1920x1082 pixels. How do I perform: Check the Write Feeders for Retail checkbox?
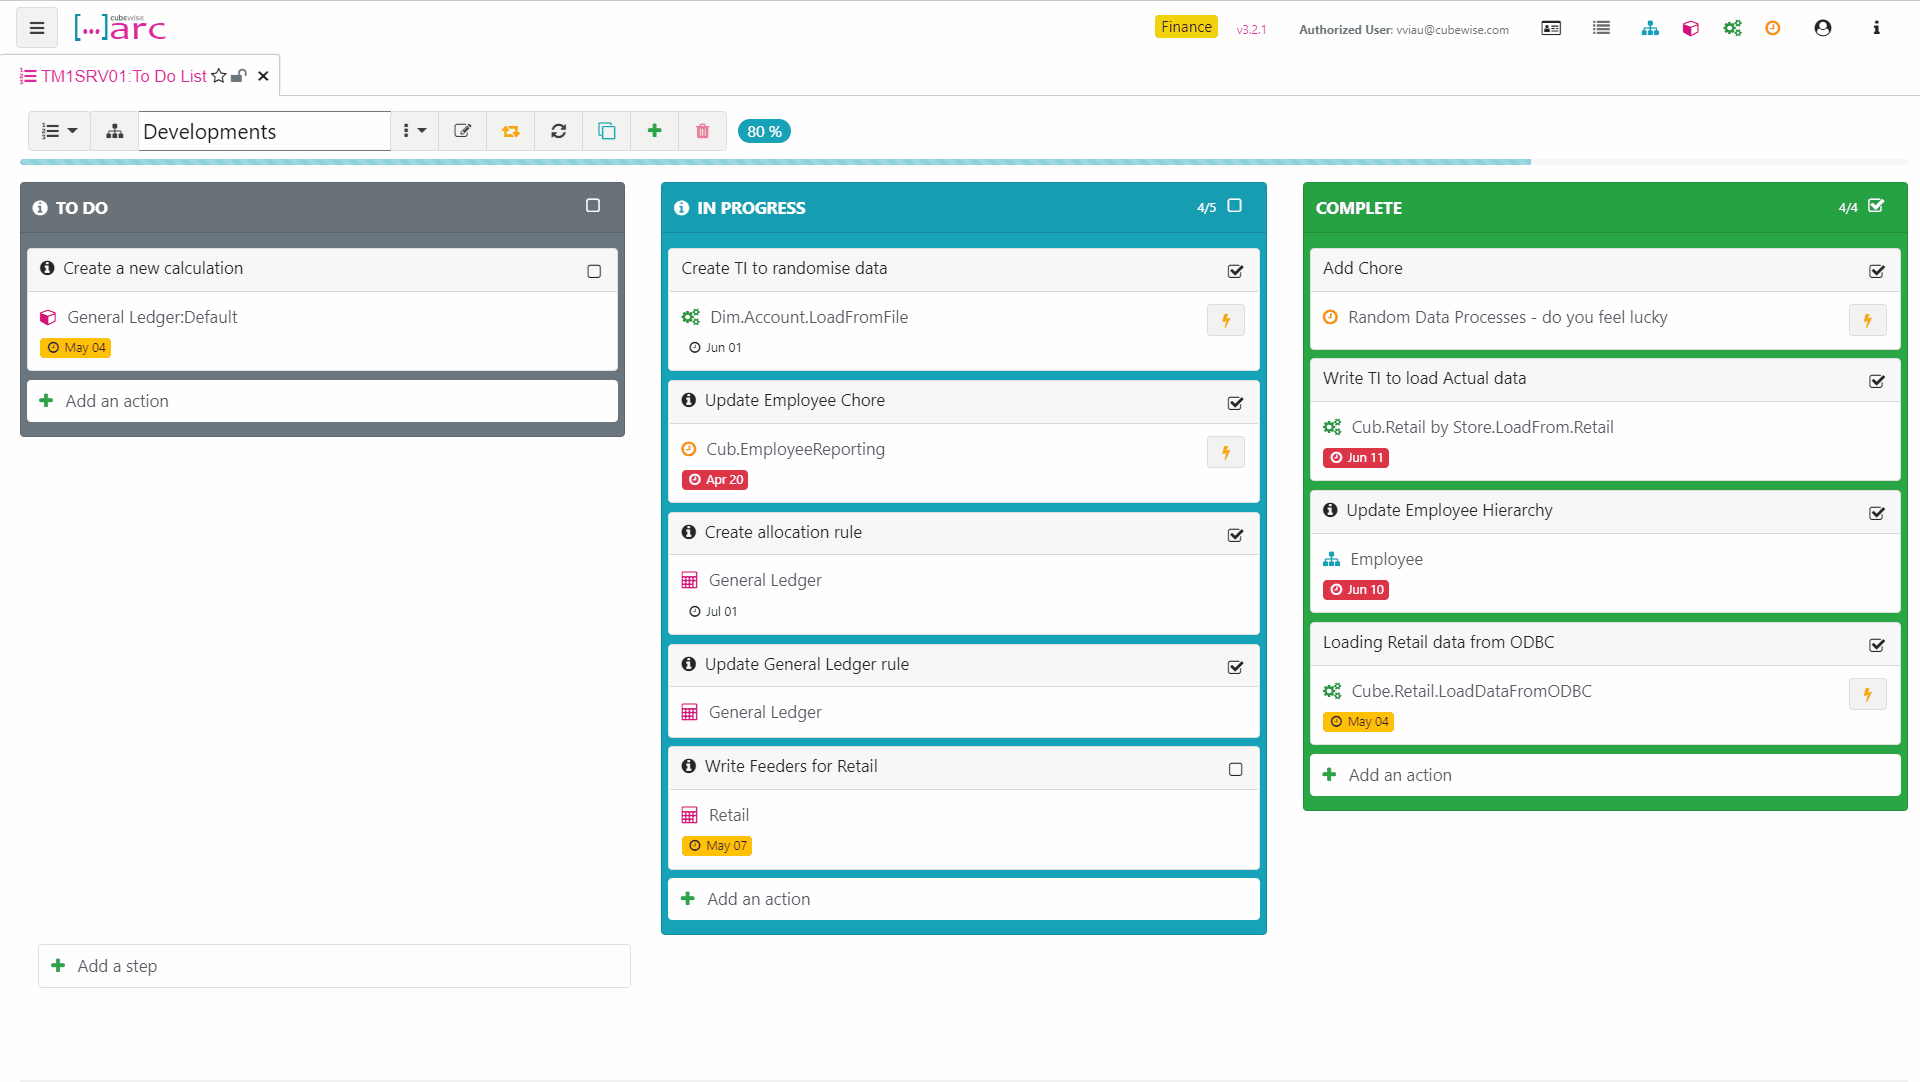(1235, 769)
